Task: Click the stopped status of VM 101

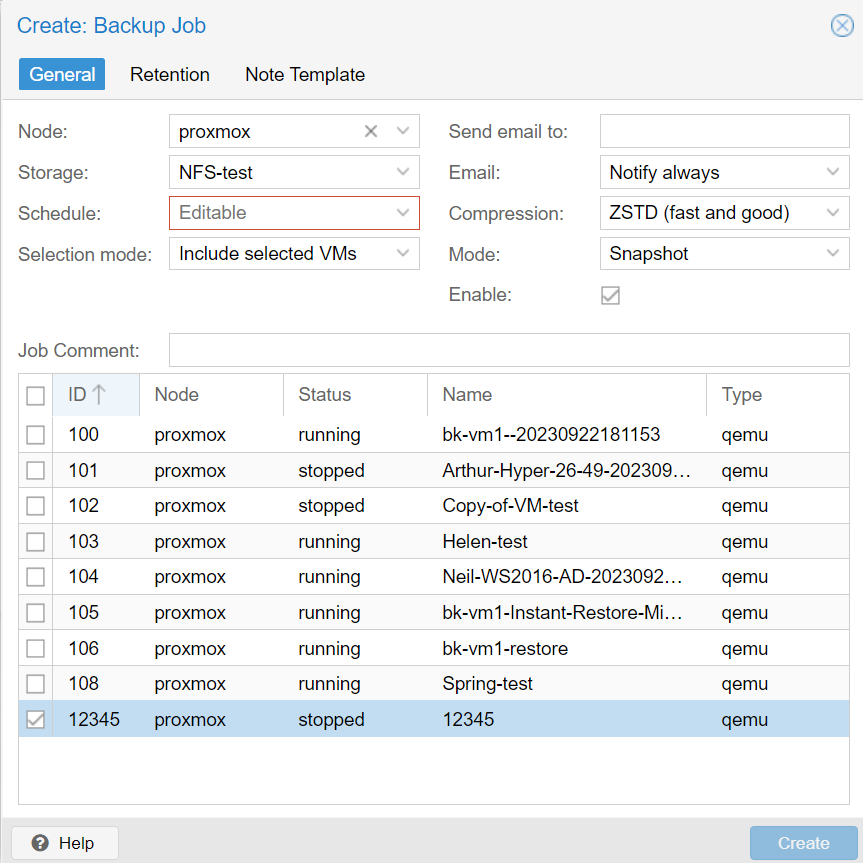Action: point(331,471)
